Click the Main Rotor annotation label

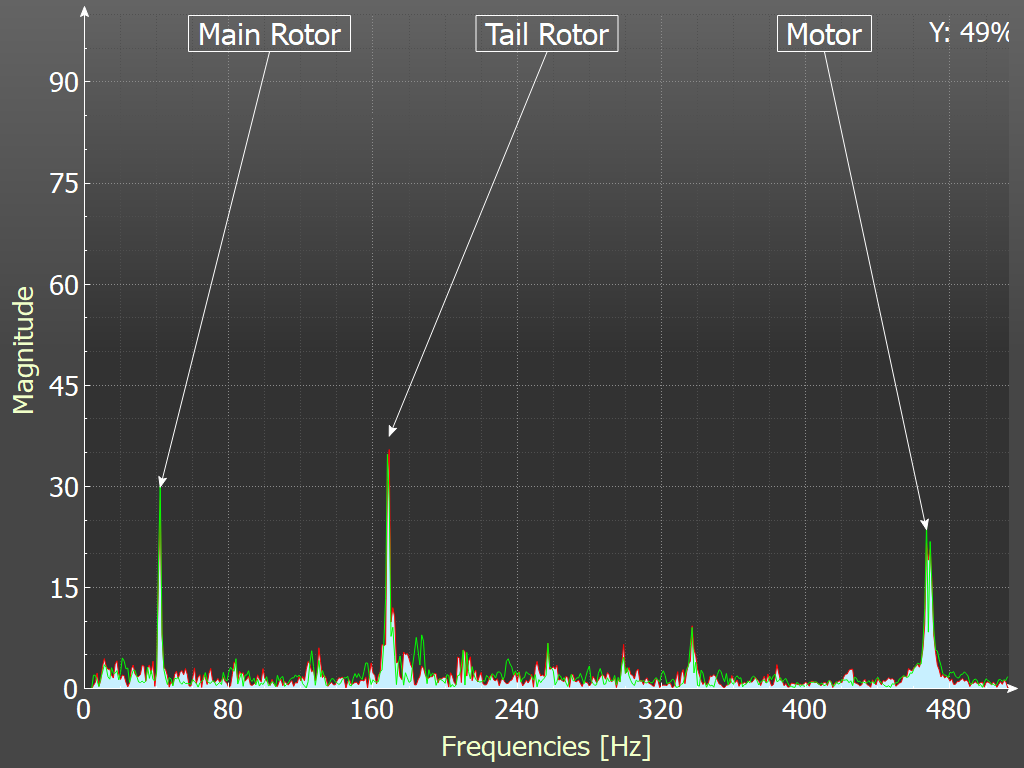tap(270, 35)
